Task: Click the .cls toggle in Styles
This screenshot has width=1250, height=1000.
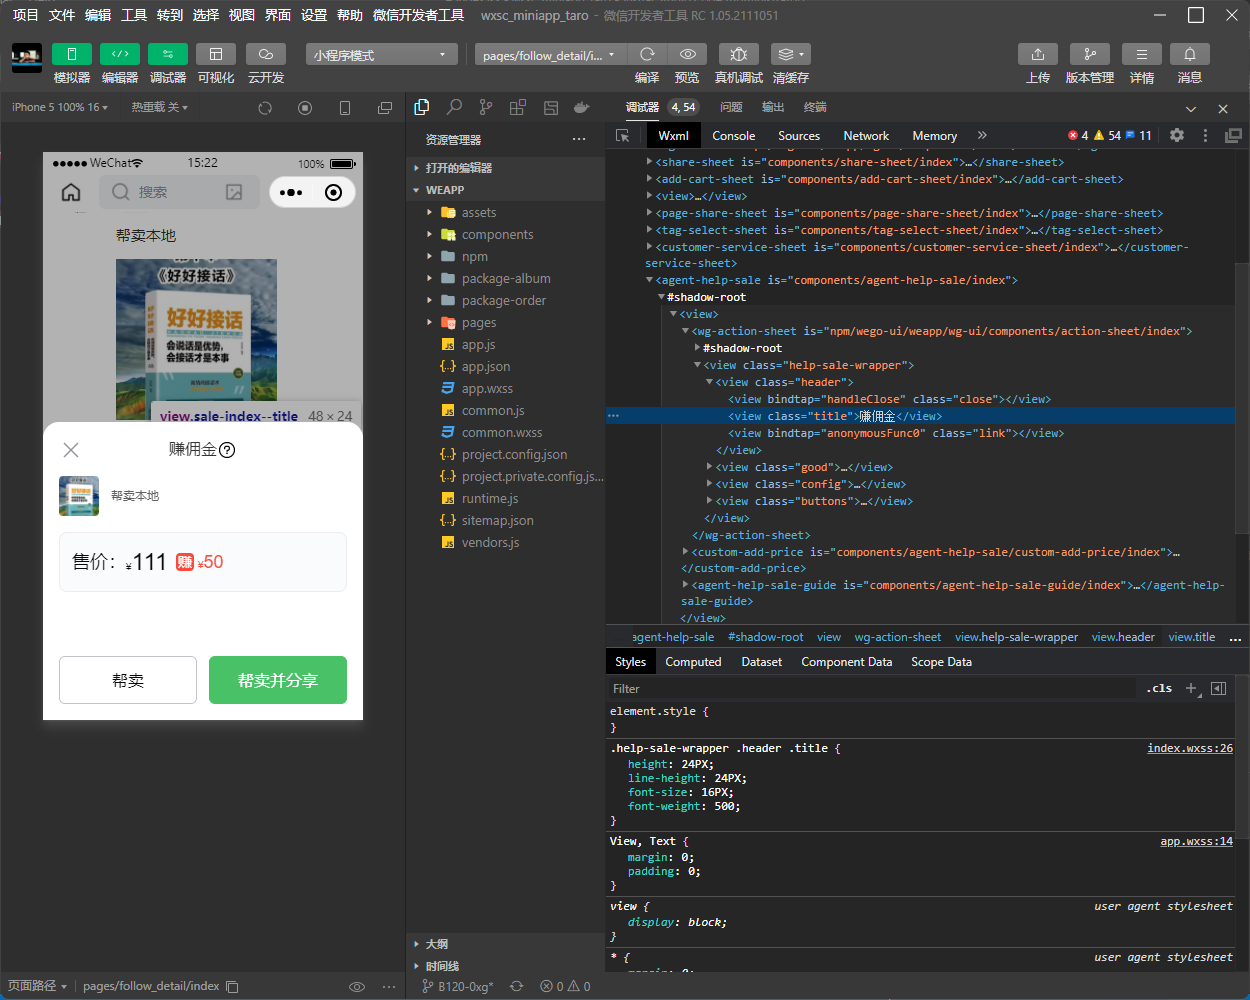Action: [x=1160, y=688]
